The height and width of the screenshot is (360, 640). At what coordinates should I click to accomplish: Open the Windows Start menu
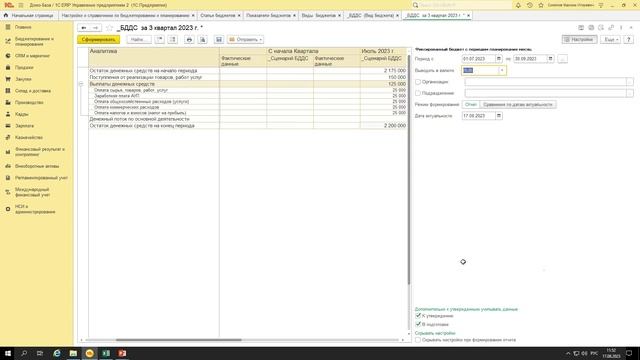click(8, 353)
